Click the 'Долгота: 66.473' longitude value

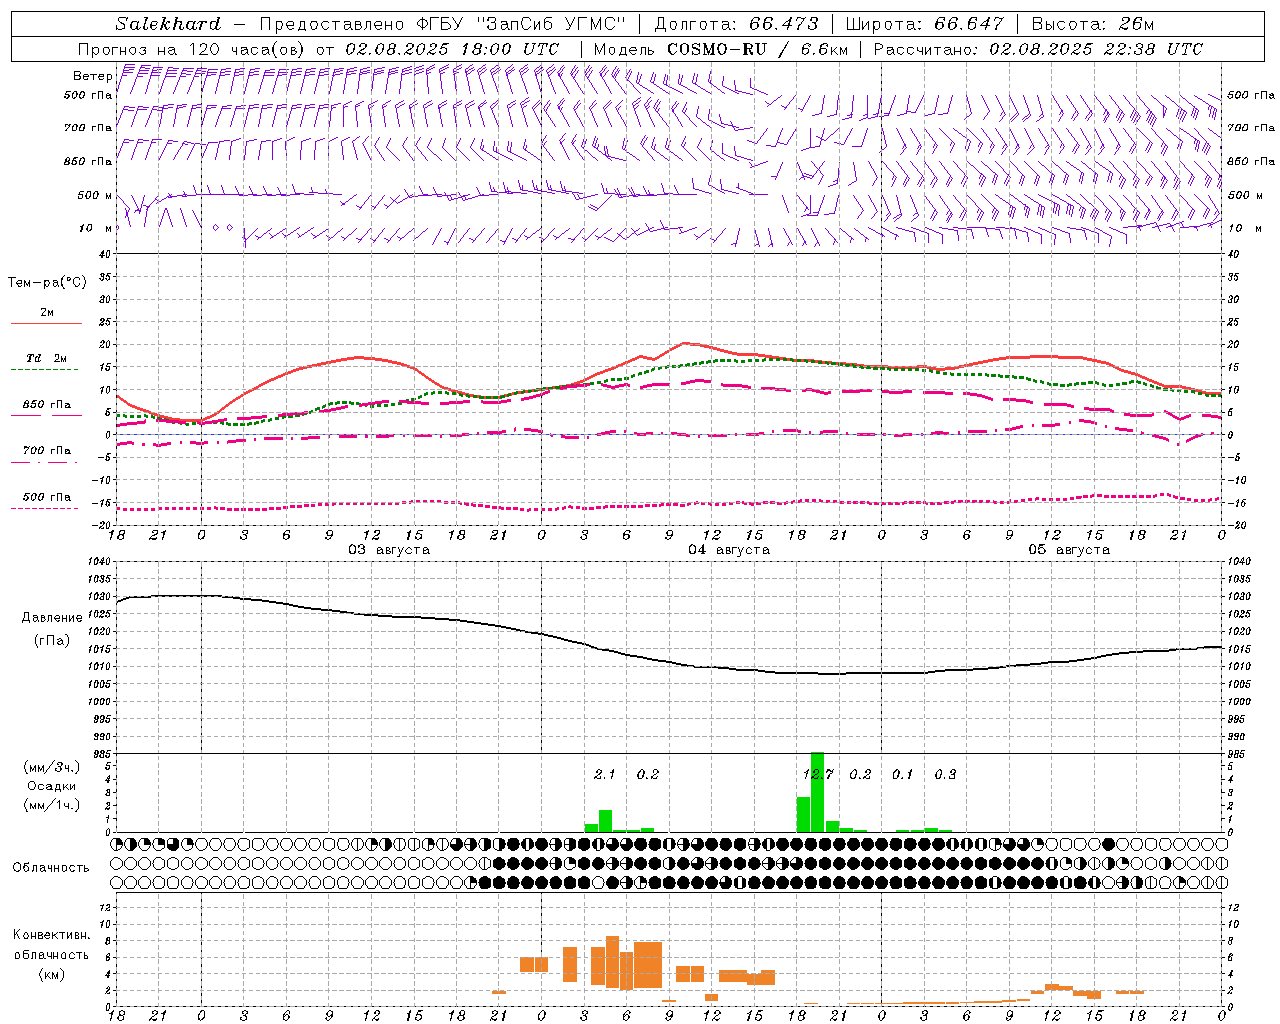(x=736, y=24)
